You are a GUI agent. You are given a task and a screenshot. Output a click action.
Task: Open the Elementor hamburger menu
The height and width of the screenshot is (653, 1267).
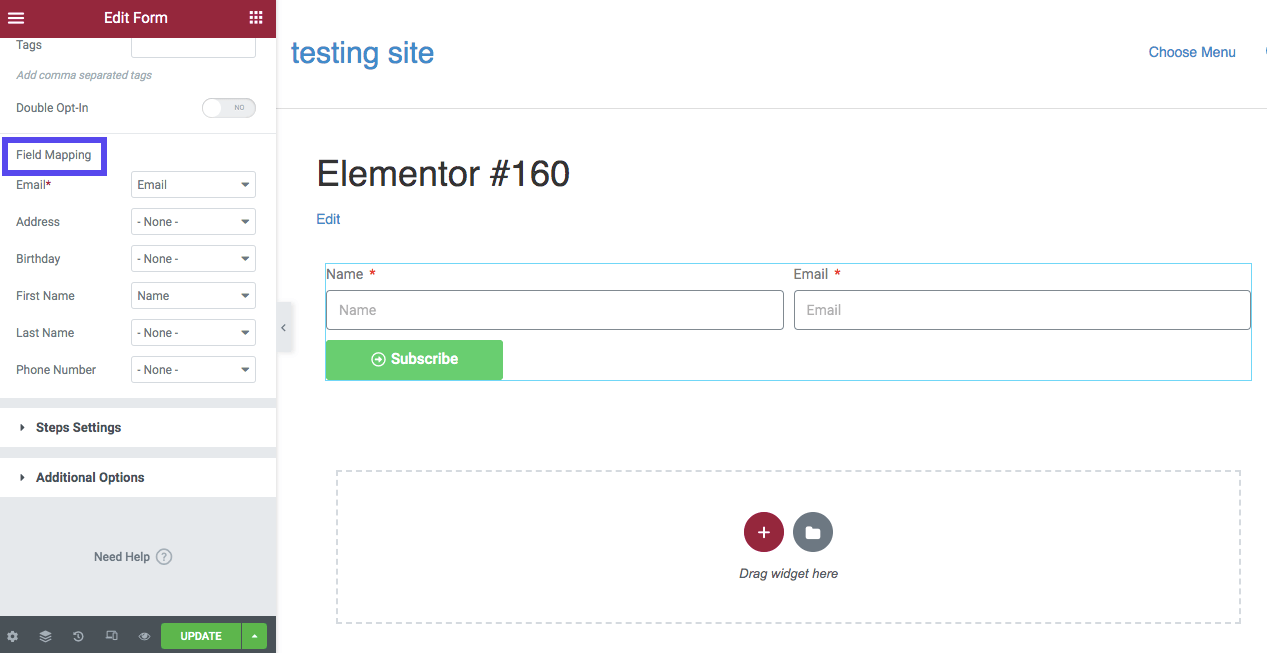[15, 18]
